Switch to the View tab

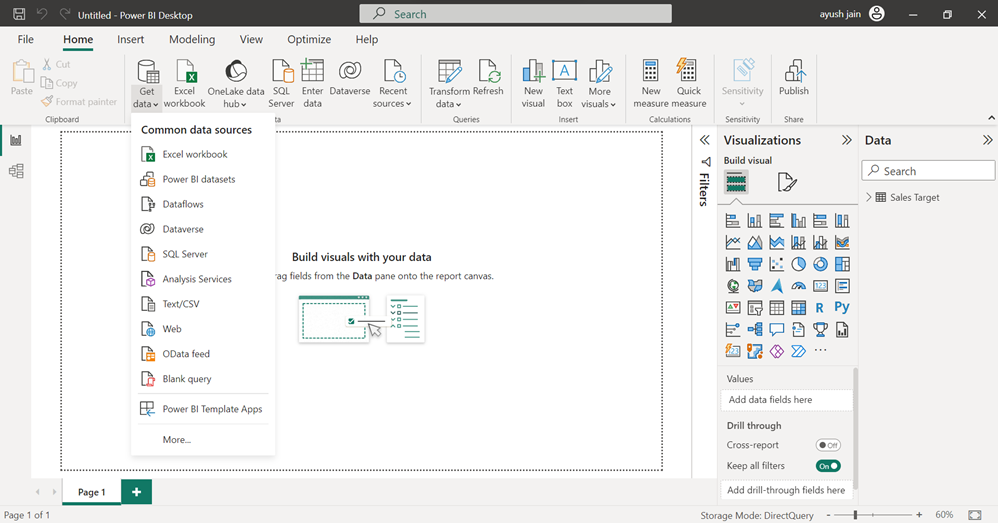click(x=251, y=39)
